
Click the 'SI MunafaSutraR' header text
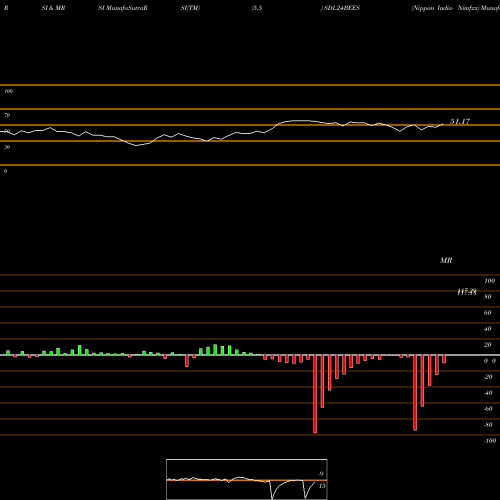point(123,8)
